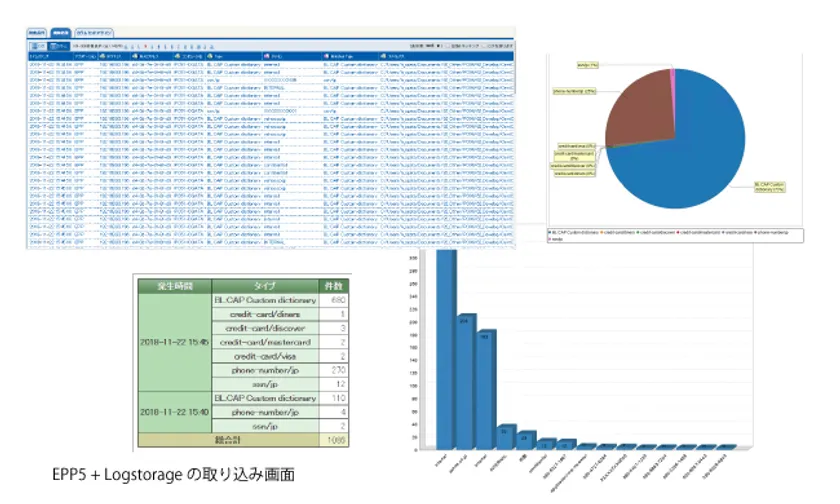The image size is (840, 504).
Task: Open the leftmost tab above the log table
Action: [x=37, y=33]
